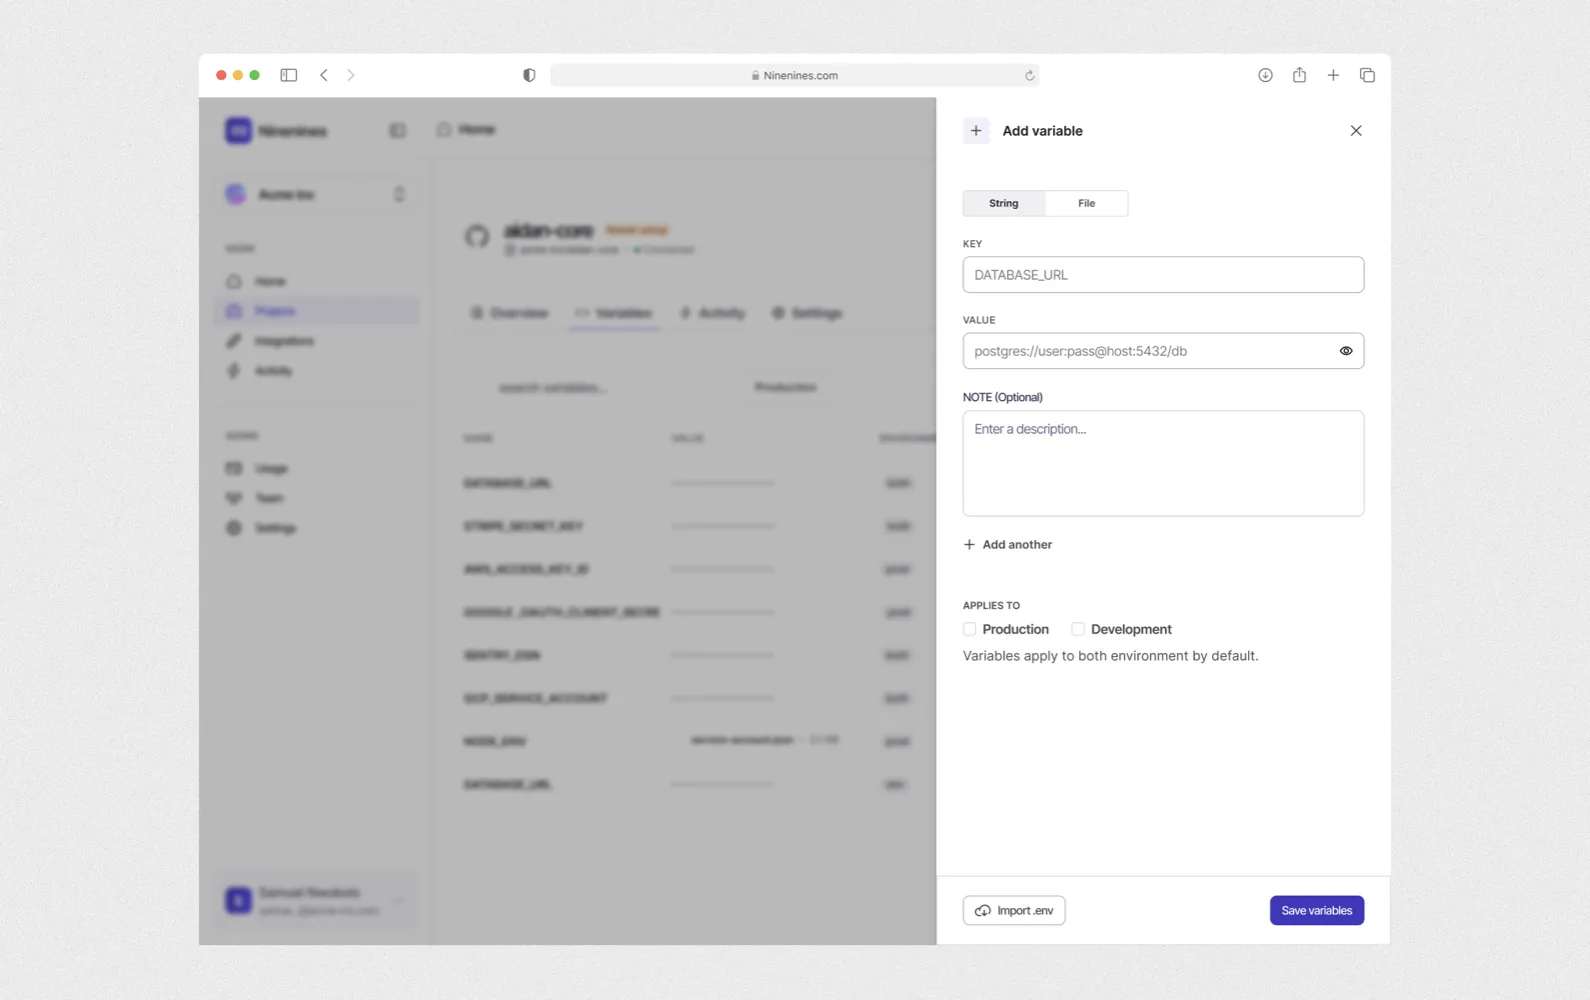Screen dimensions: 1590x1000
Task: Select the String variable type tab
Action: [1004, 203]
